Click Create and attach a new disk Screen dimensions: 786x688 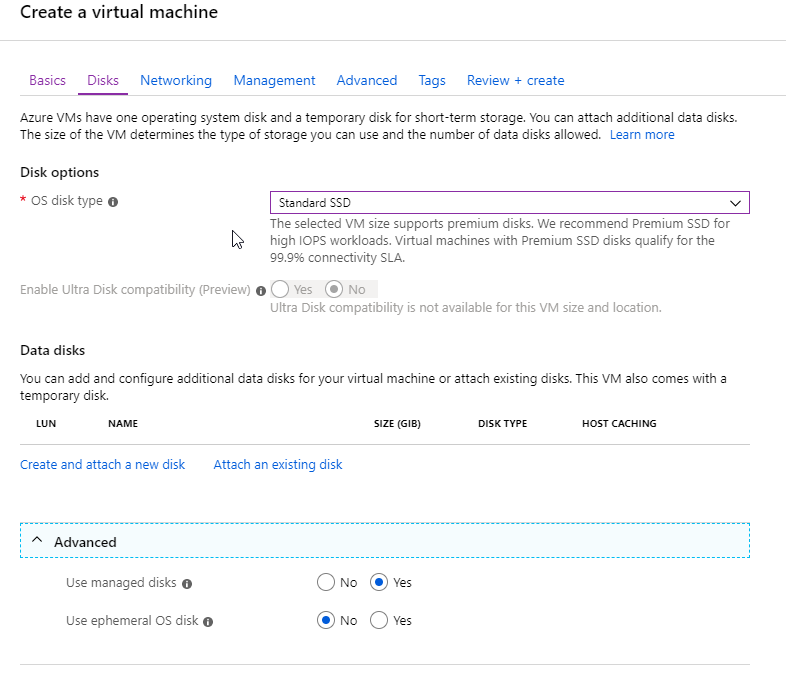[x=103, y=465]
